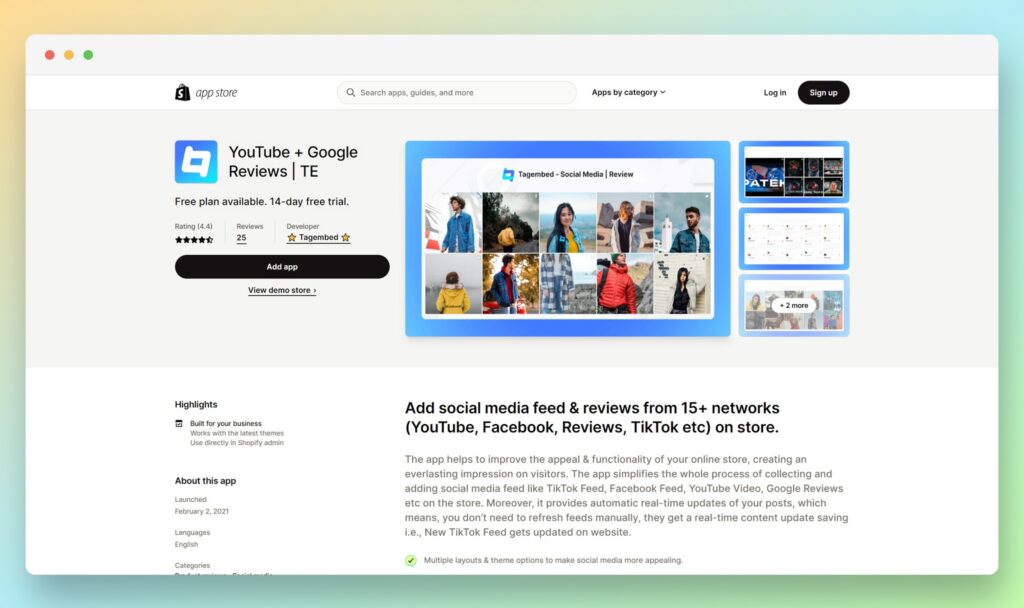Click the Free plan available. 14-day free trial text
This screenshot has width=1024, height=608.
262,202
